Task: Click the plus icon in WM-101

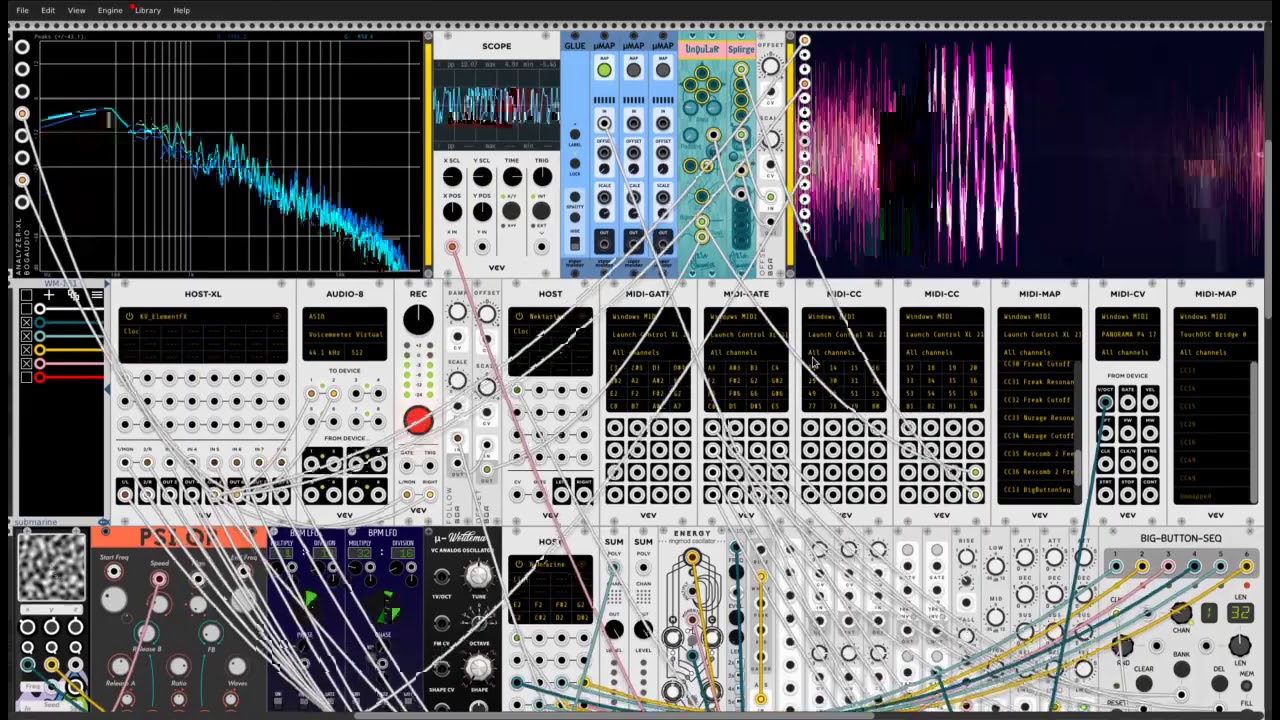Action: point(48,296)
